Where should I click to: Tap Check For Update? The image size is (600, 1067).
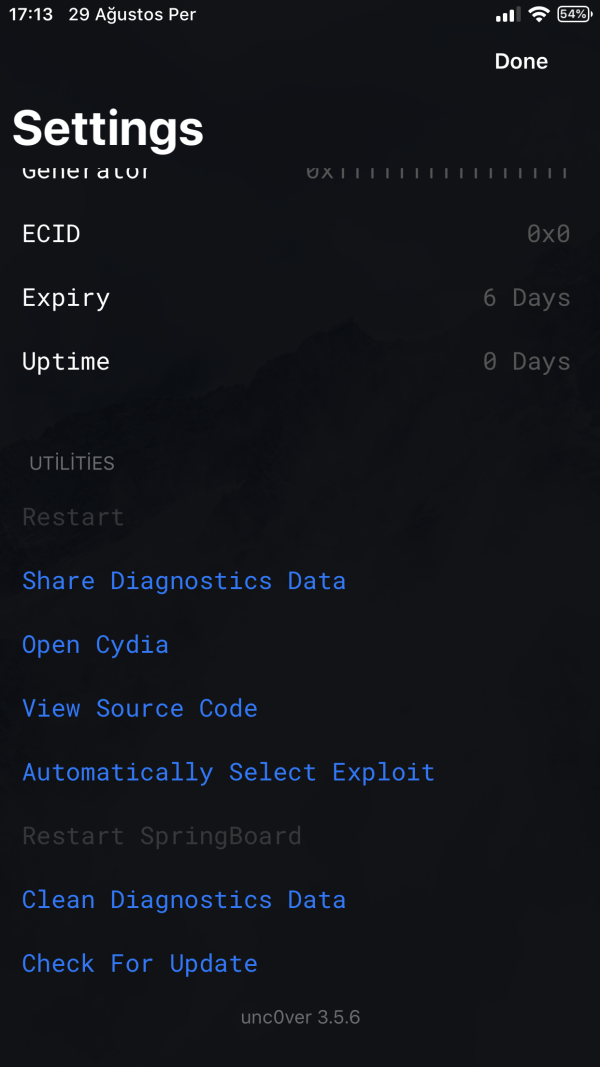pos(140,964)
